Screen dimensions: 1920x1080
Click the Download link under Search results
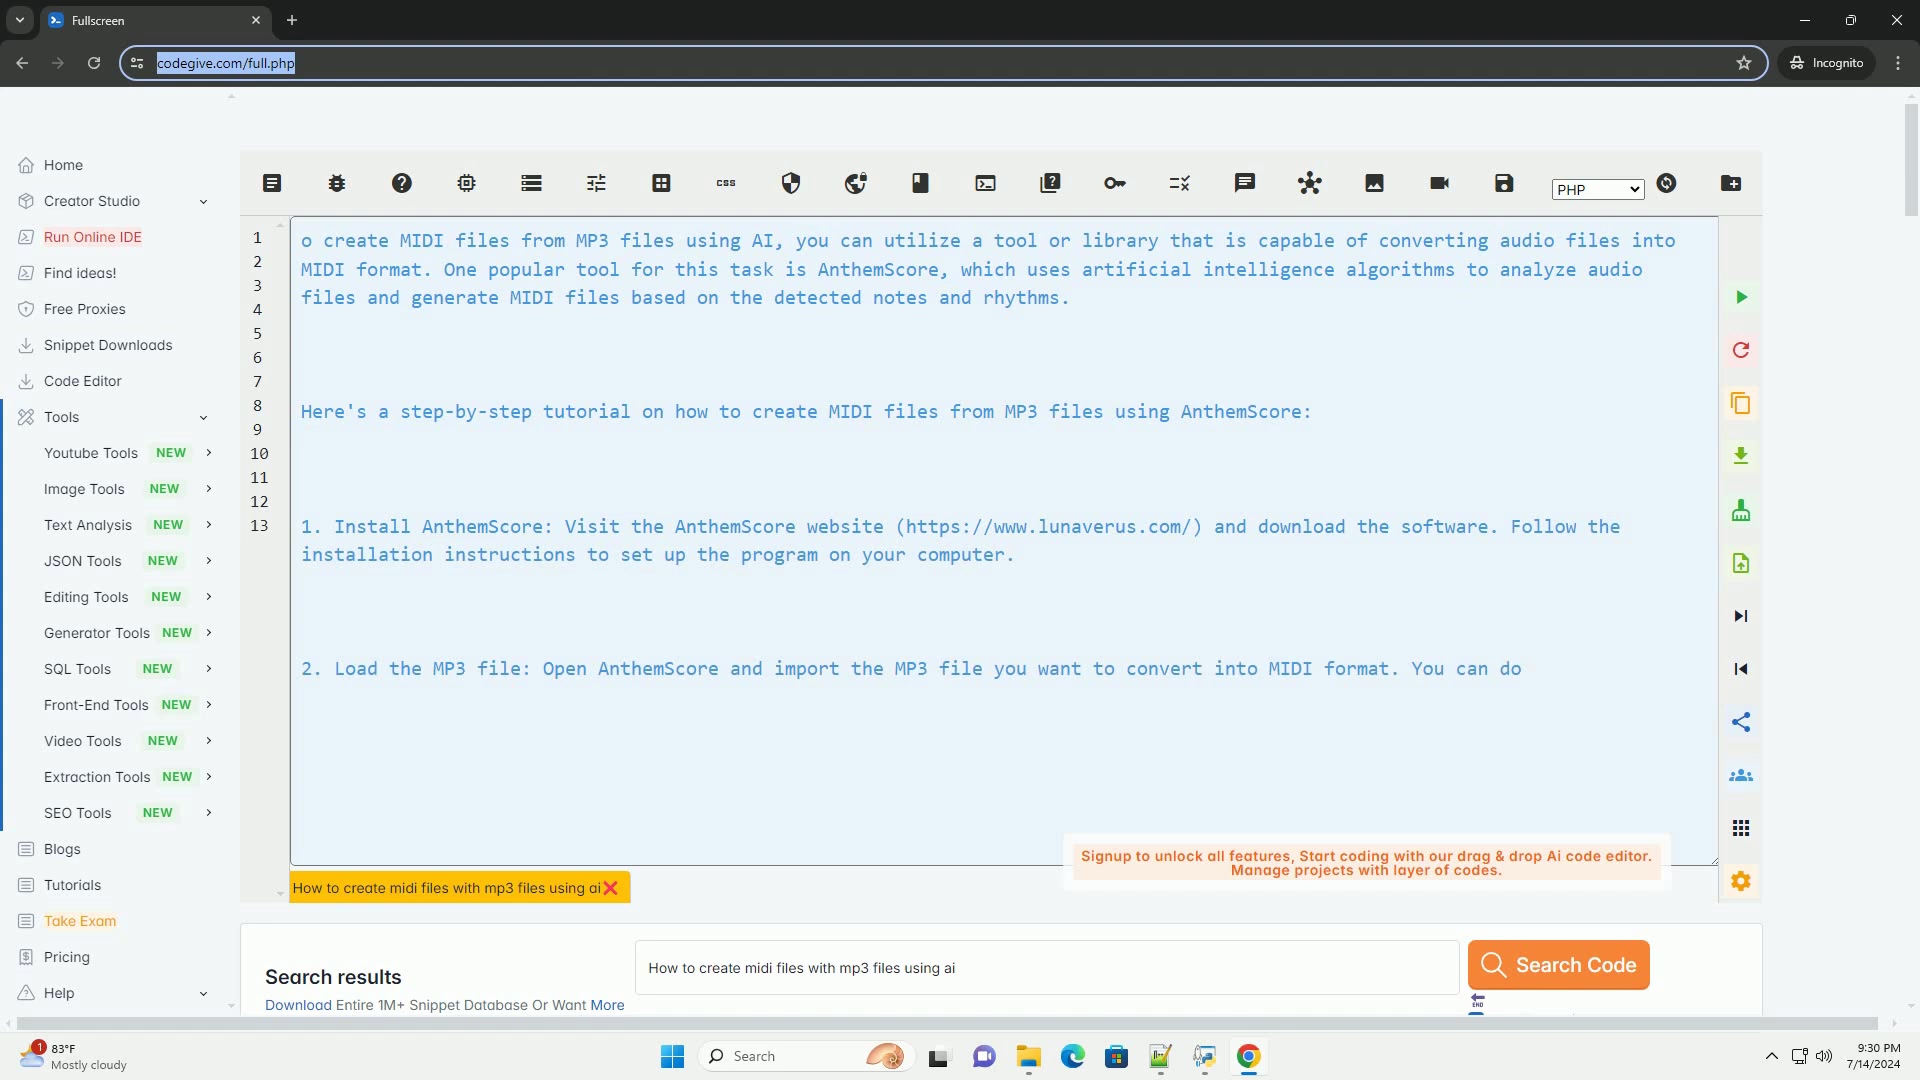(298, 1005)
